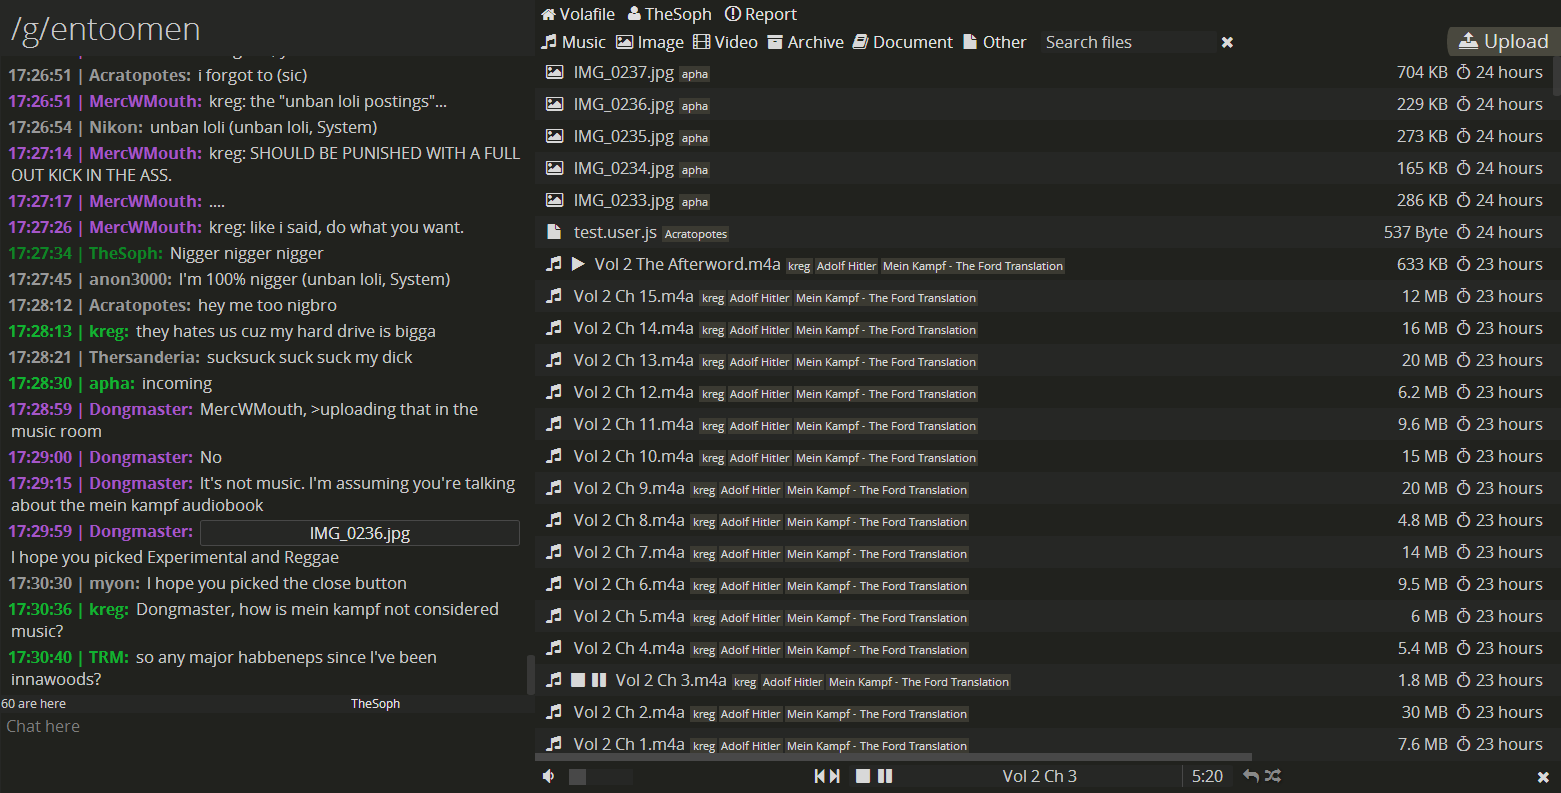1561x793 pixels.
Task: Open the file Vol 2 Ch 10.m4a
Action: (634, 456)
